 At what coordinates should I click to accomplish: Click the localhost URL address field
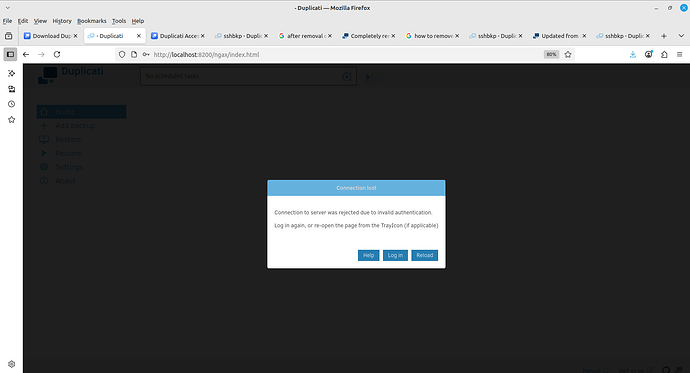[343, 55]
